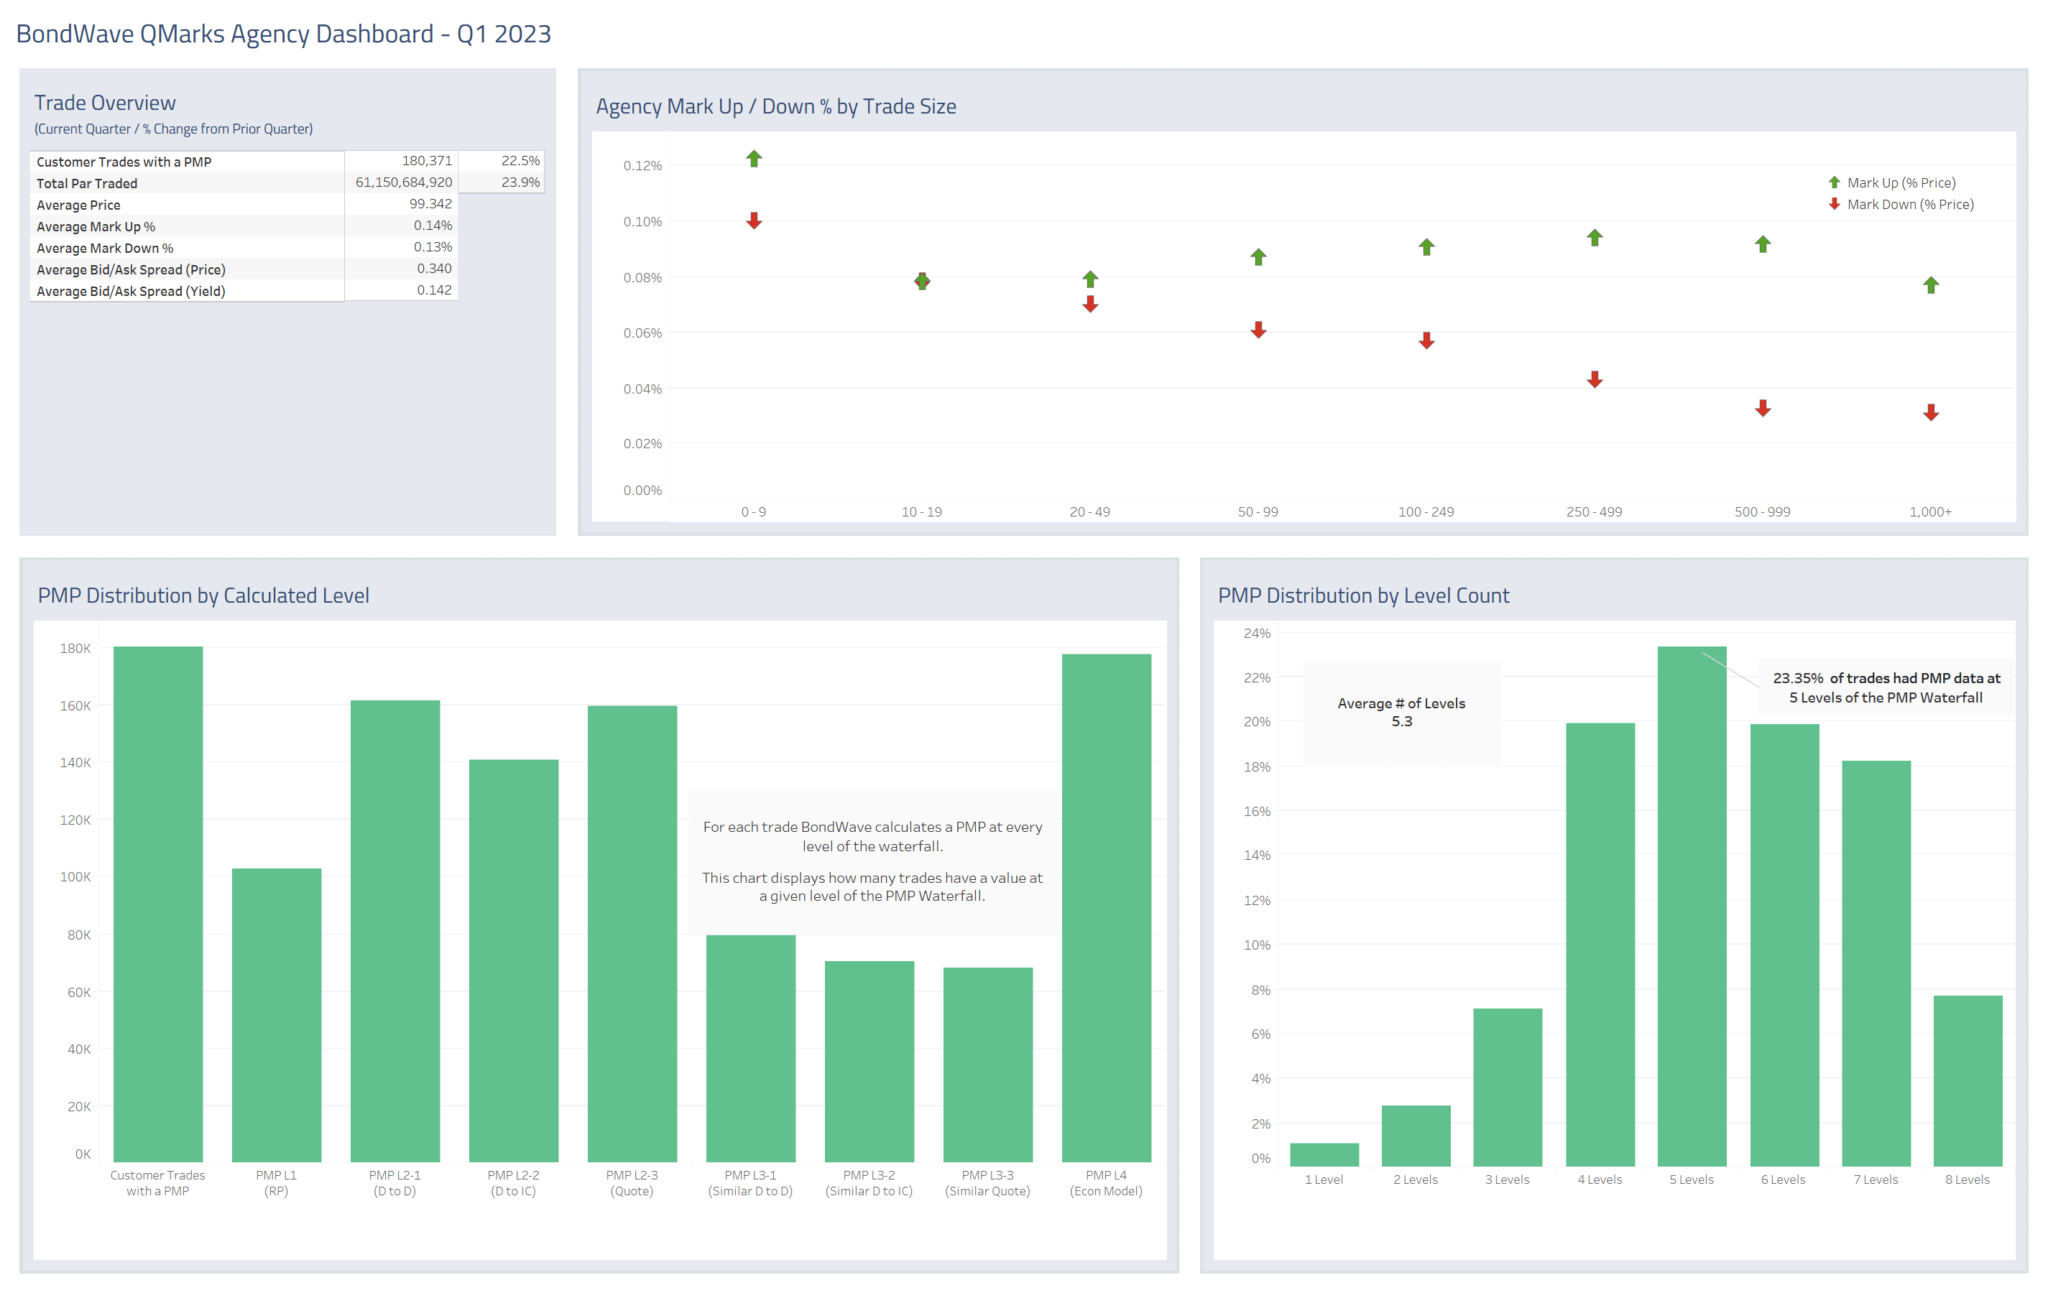
Task: Select the PMP Distribution by Level Count title
Action: (1363, 595)
